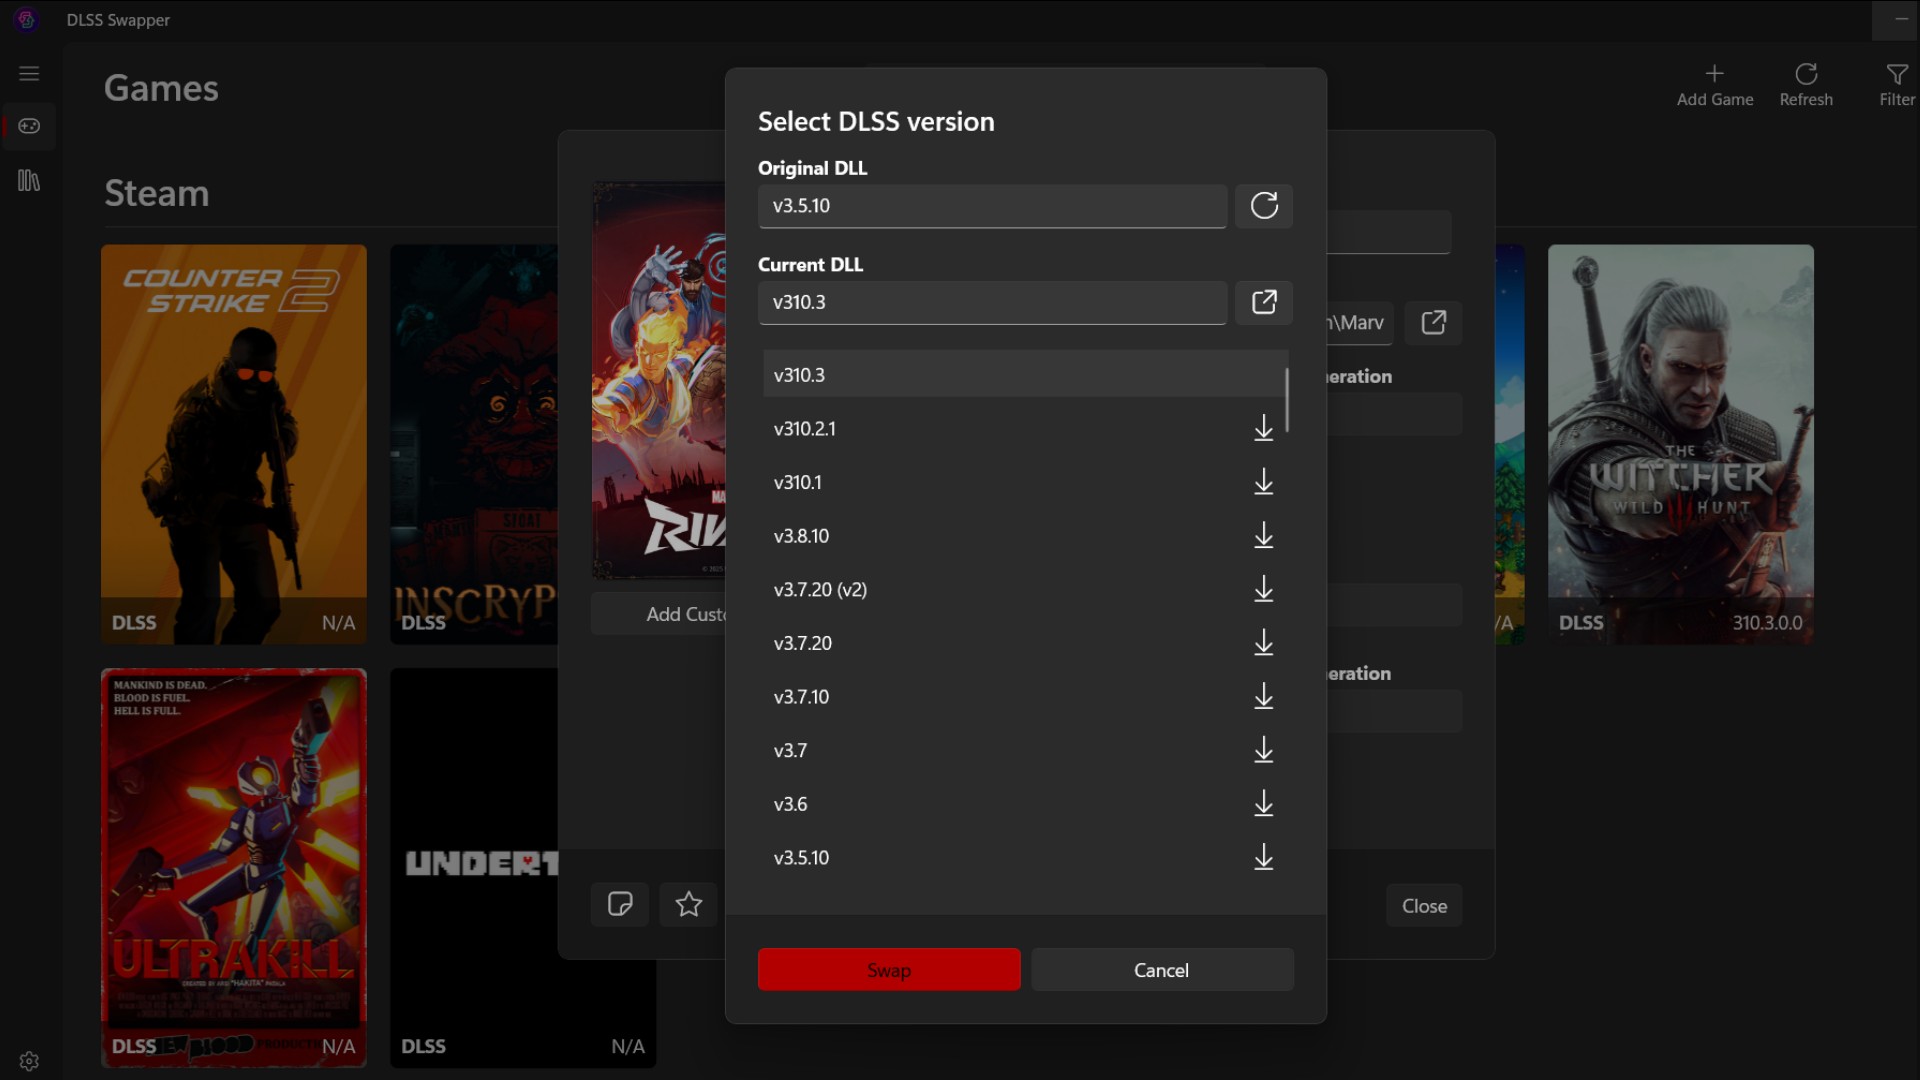Click the Add Custom Cover button

coord(660,614)
